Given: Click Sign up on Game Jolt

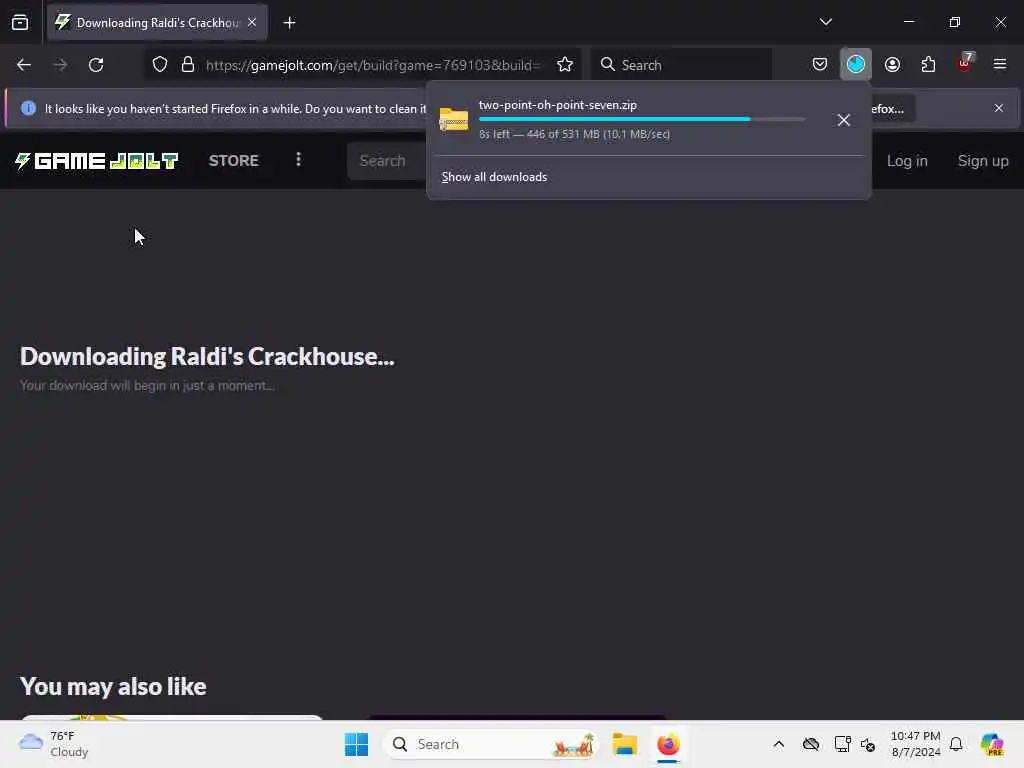Looking at the screenshot, I should [x=982, y=161].
